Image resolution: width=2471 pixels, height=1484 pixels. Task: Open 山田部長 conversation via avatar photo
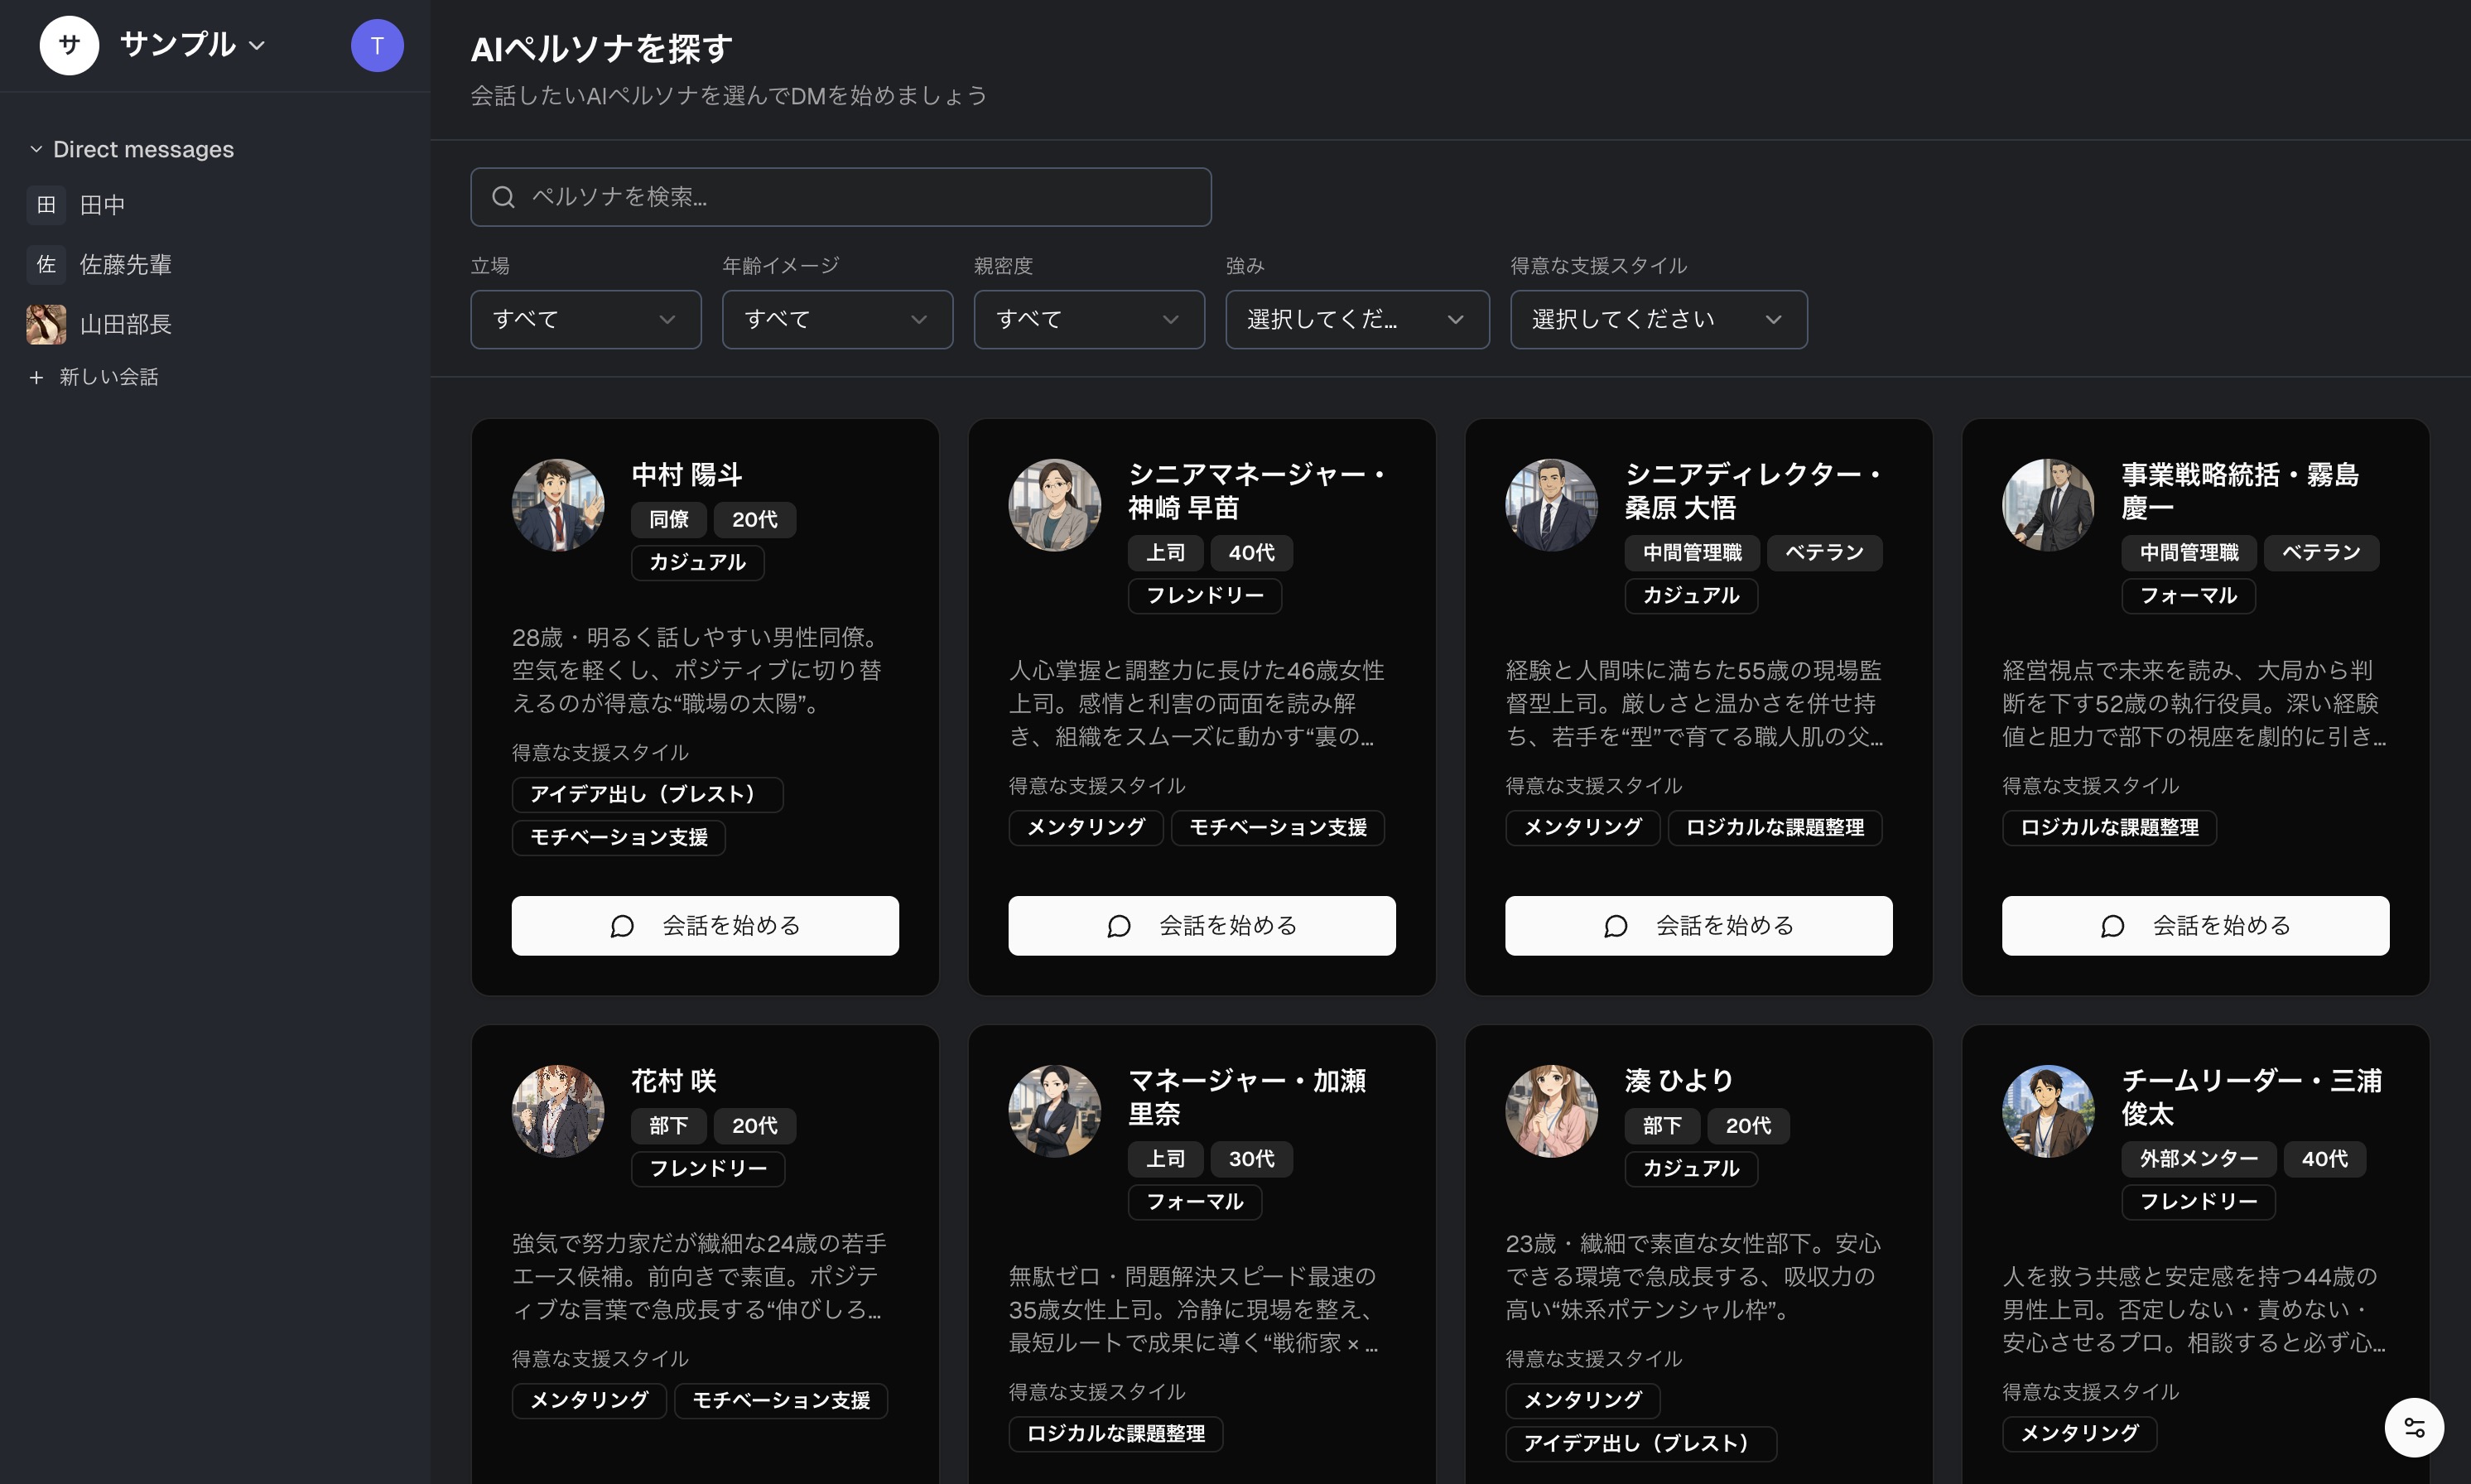pyautogui.click(x=46, y=324)
